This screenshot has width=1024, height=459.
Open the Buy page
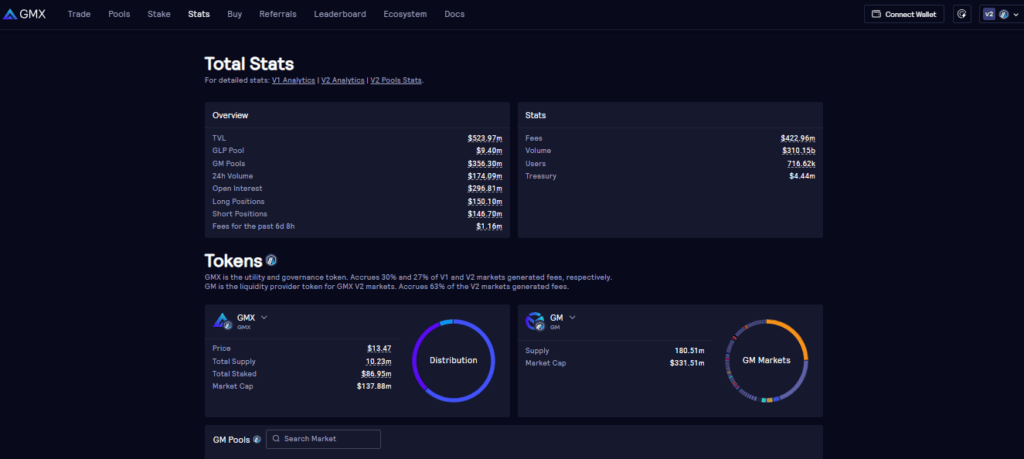(x=234, y=14)
